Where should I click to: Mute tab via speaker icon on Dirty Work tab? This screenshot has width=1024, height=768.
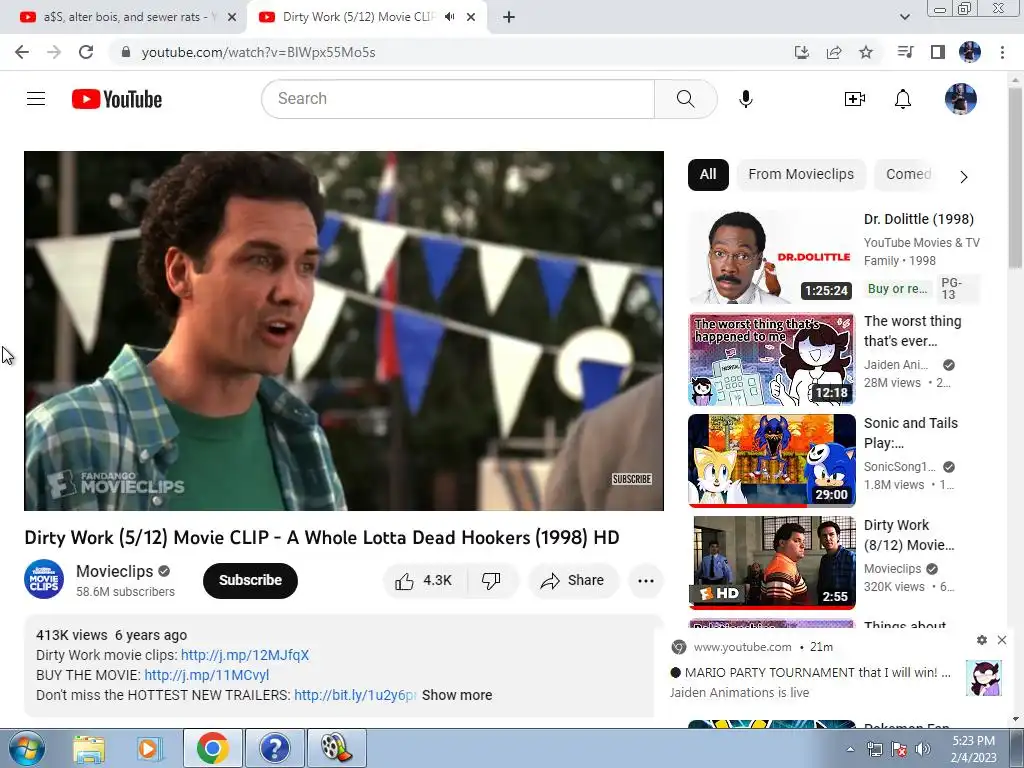click(449, 17)
